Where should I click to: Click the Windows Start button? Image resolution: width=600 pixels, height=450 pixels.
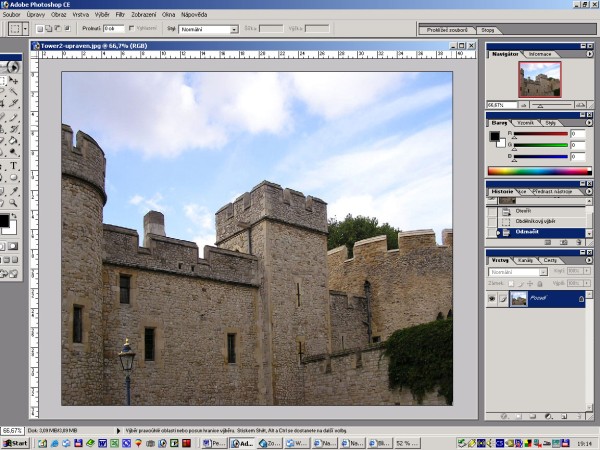(15, 442)
